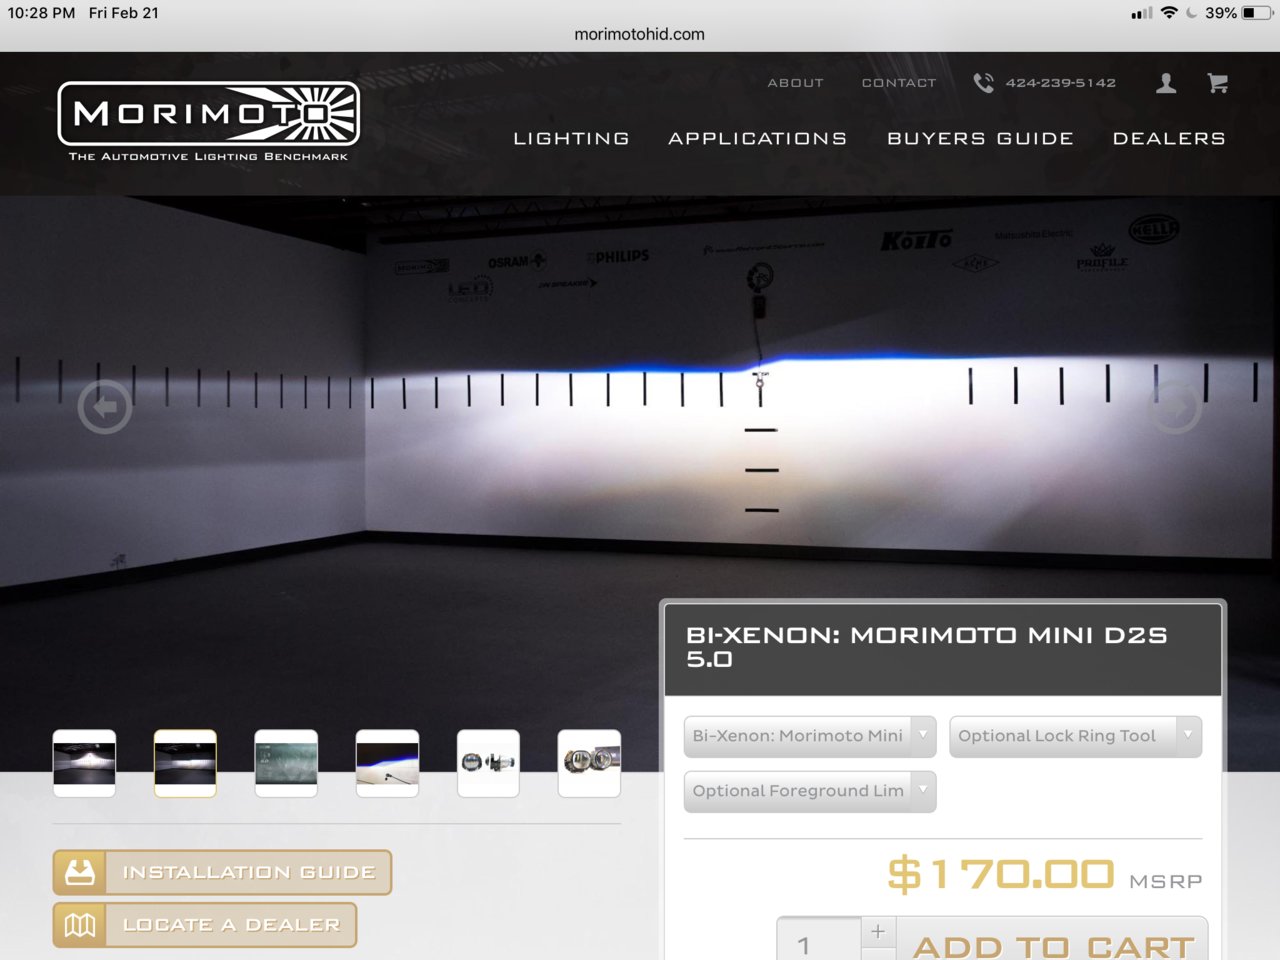Visit the About page

click(795, 83)
